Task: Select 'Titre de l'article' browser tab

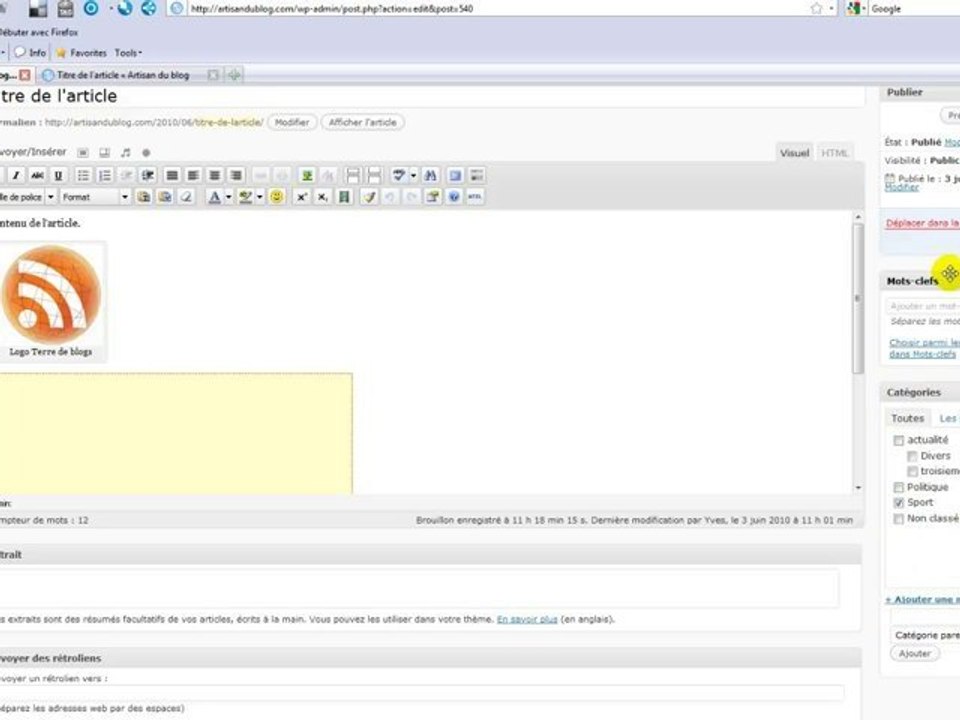Action: (123, 75)
